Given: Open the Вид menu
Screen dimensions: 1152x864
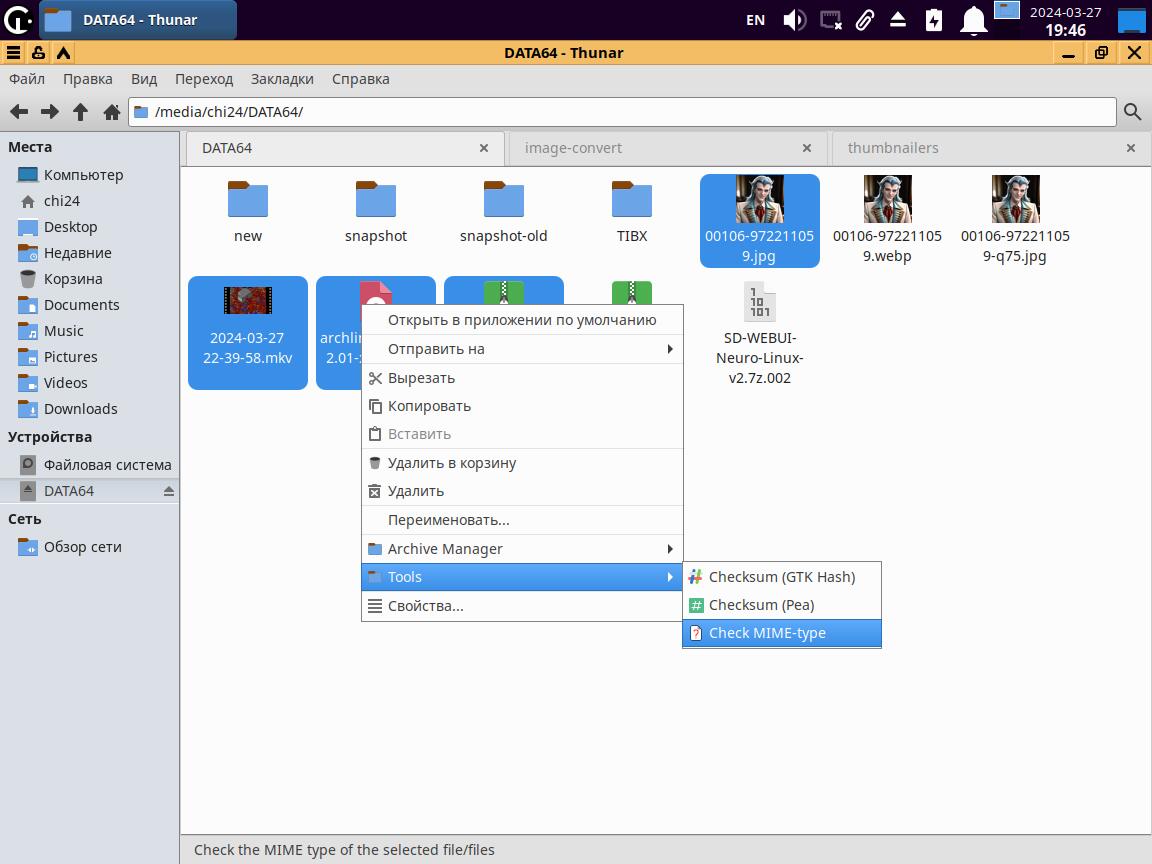Looking at the screenshot, I should coord(144,79).
